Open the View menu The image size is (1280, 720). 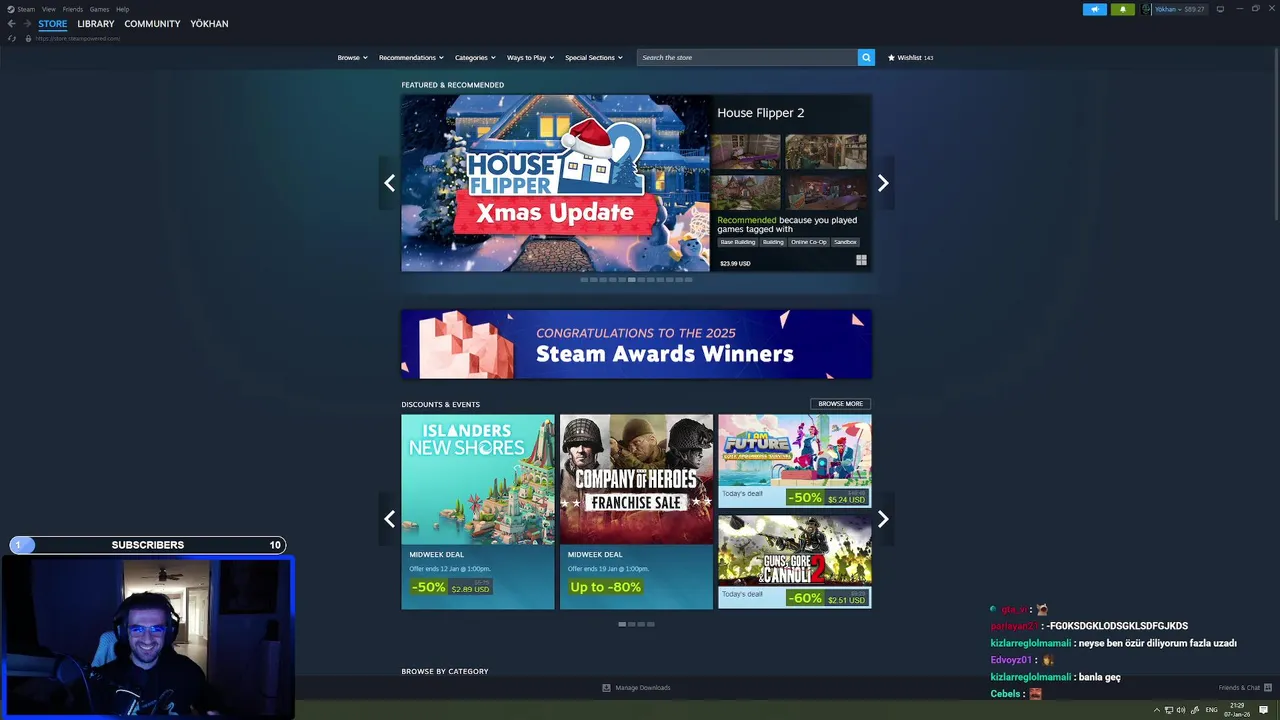48,9
